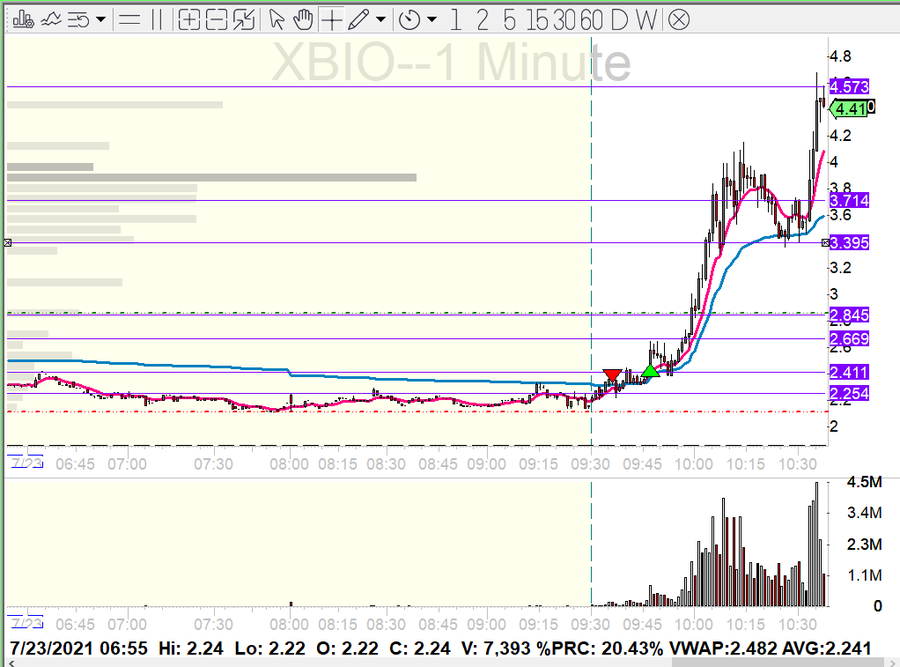Select vertical lines drawing tool
The image size is (900, 667).
click(157, 20)
